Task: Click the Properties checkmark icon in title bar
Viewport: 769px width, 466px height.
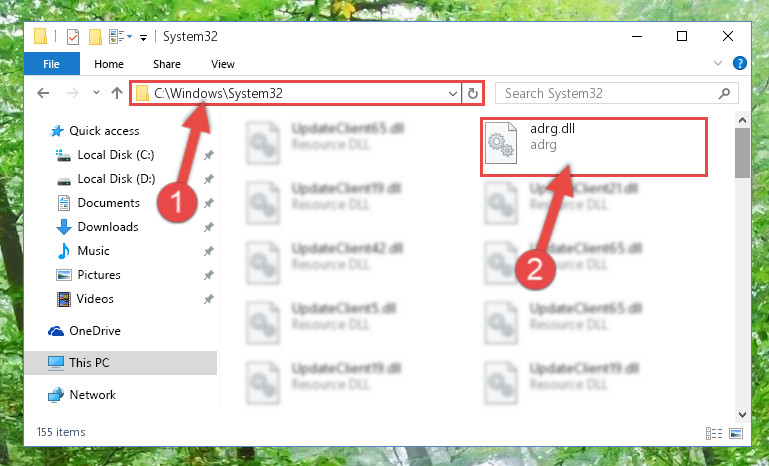Action: pos(73,37)
